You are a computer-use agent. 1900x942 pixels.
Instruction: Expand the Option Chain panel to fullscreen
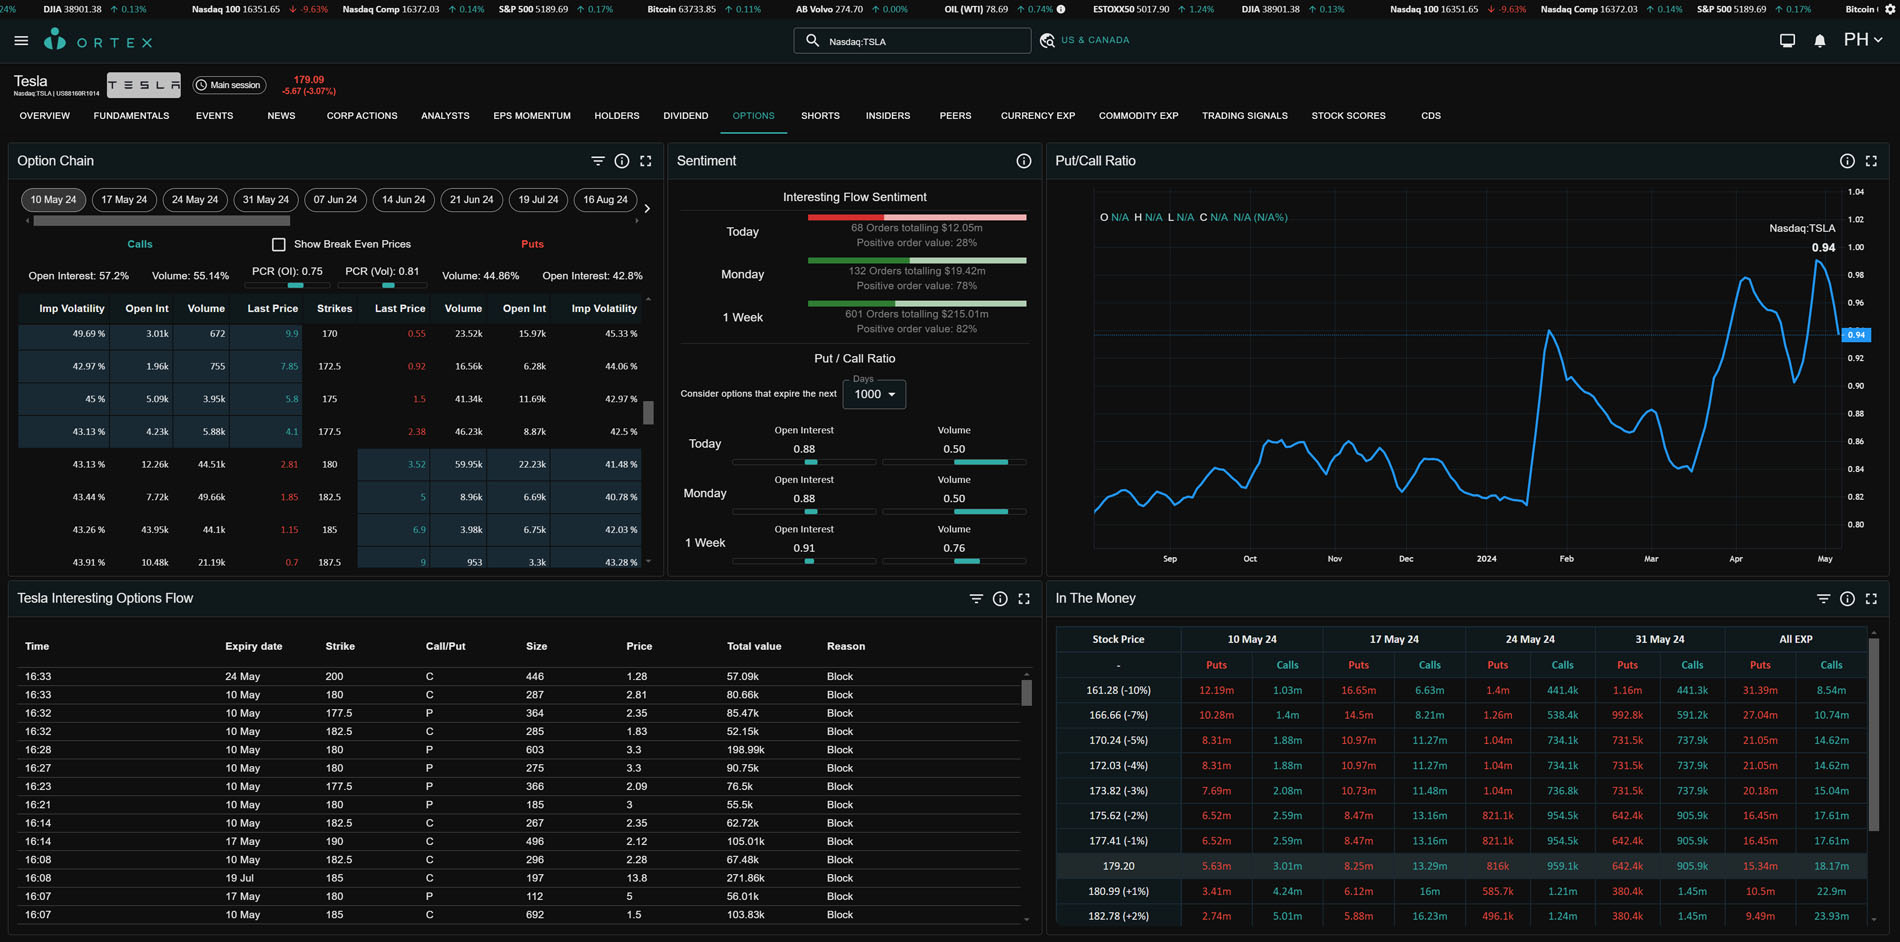coord(646,161)
